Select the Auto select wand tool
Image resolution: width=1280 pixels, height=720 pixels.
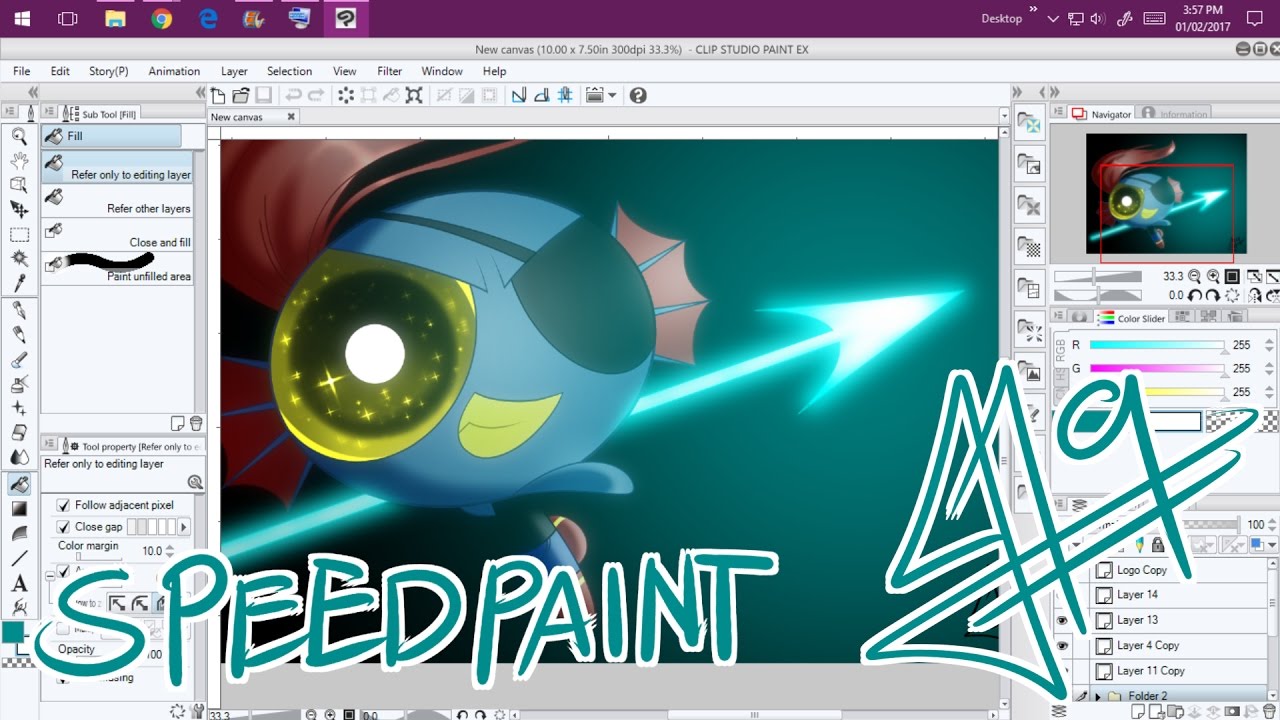click(19, 259)
